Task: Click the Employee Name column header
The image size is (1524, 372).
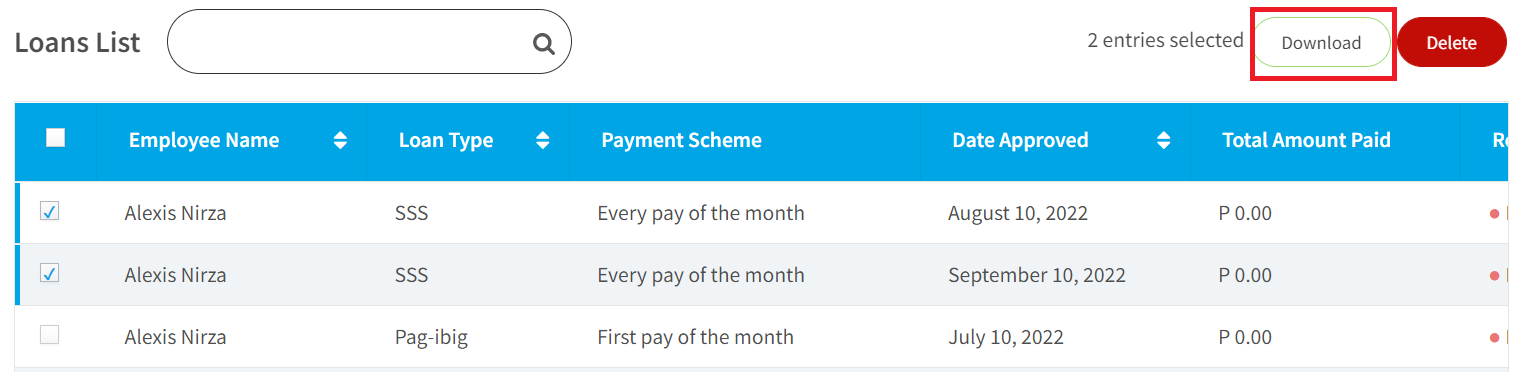Action: coord(204,141)
